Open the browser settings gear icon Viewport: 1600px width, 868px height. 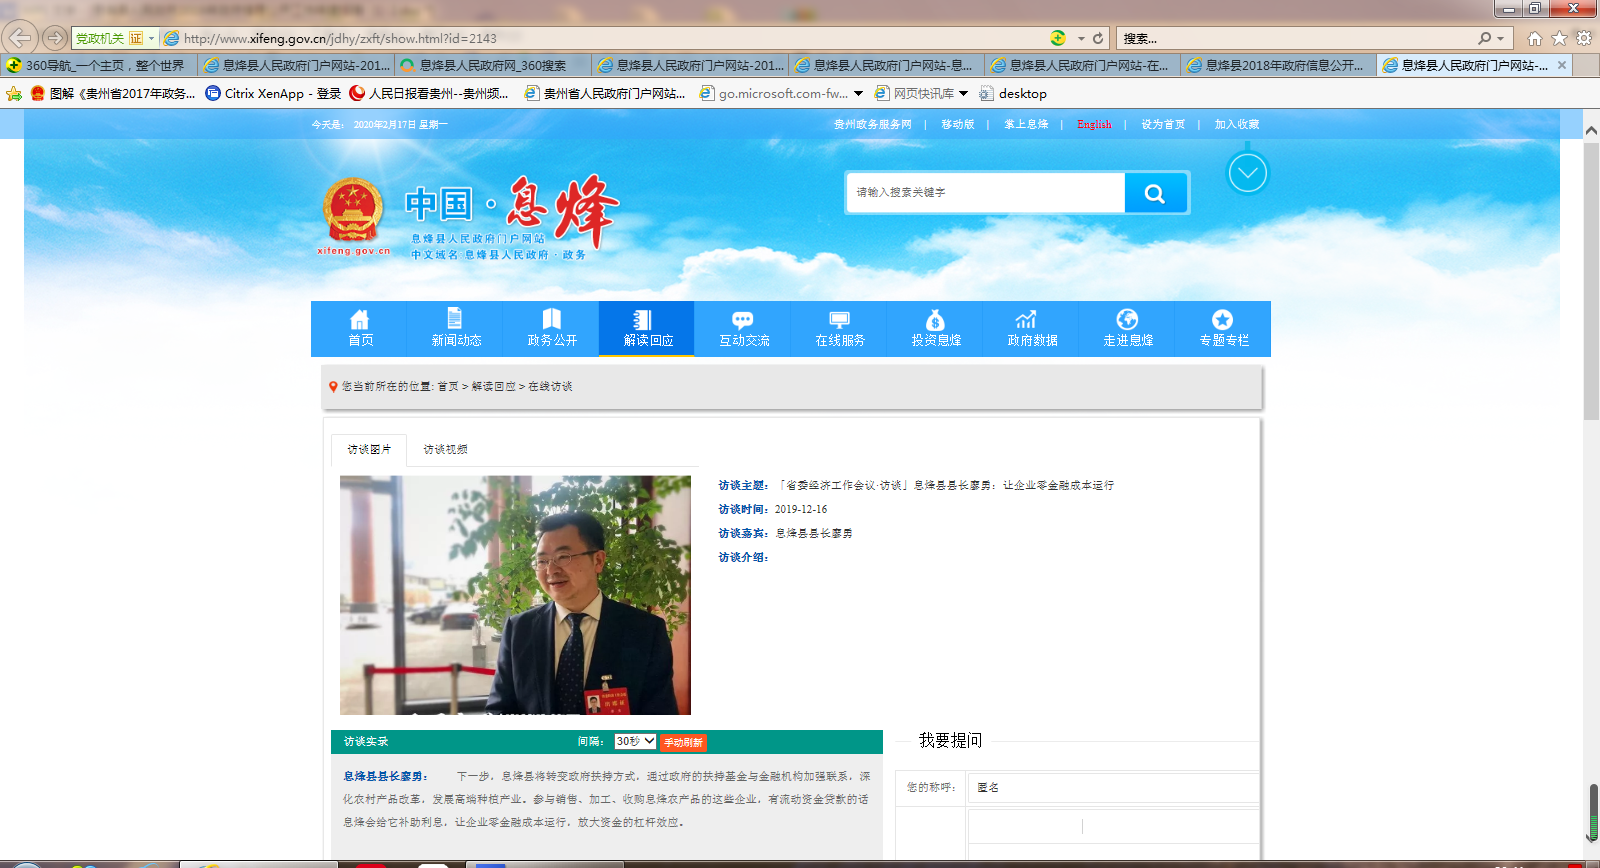tap(1584, 38)
